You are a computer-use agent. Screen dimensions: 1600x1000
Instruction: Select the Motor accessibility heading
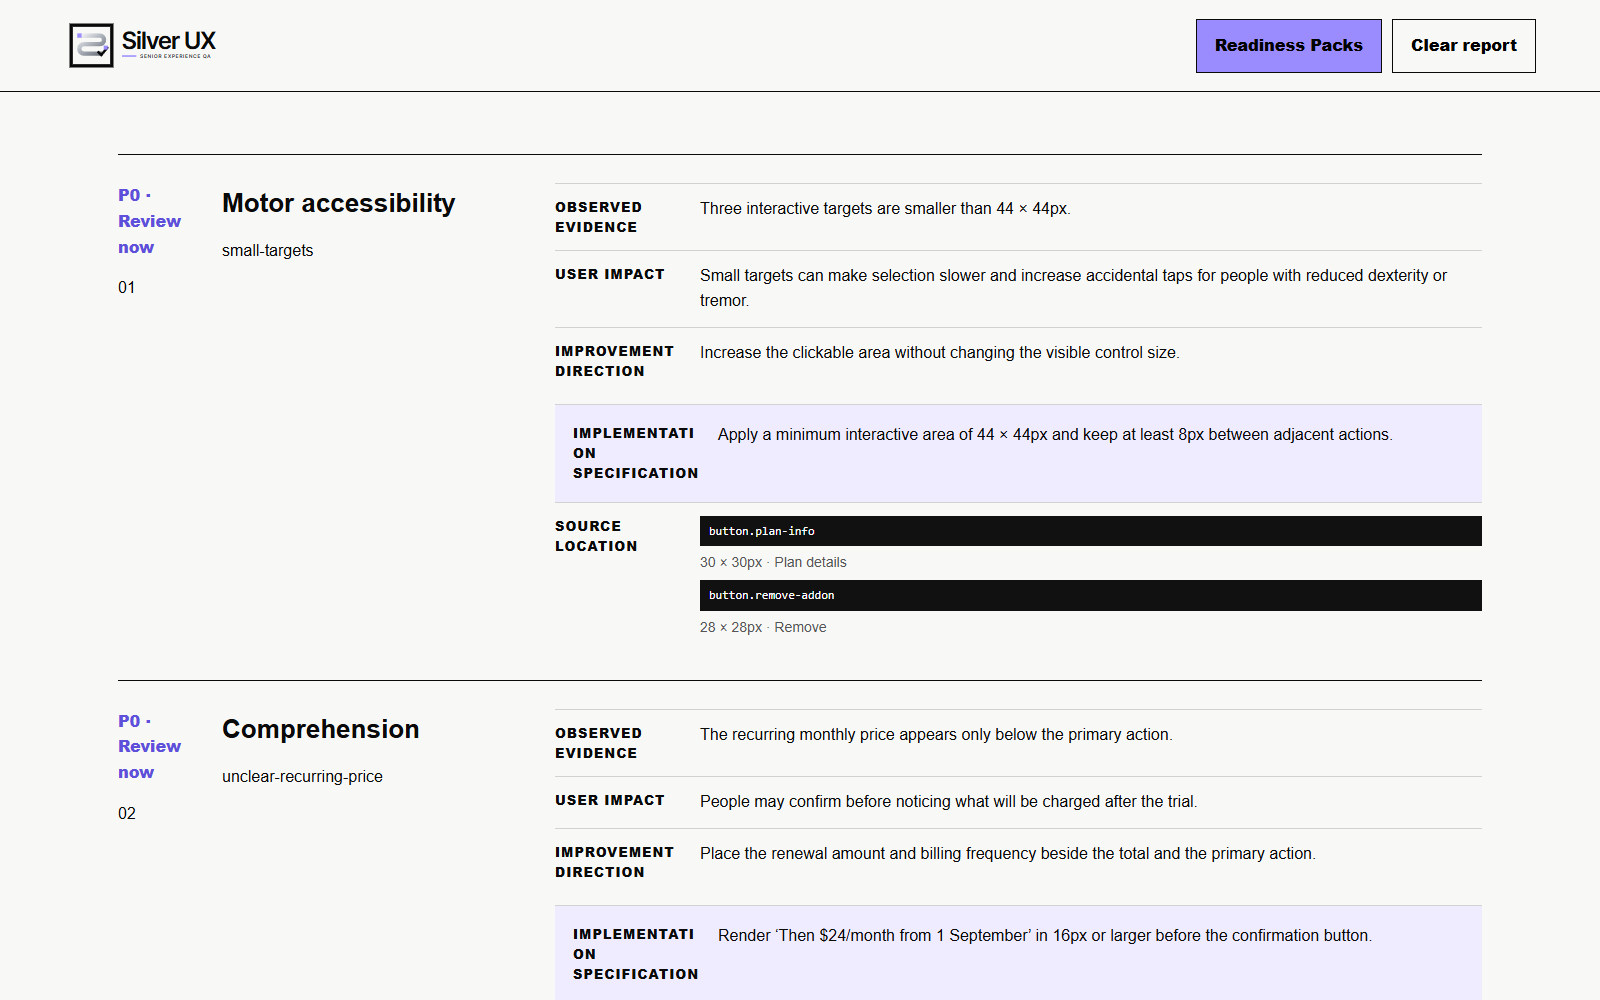pos(338,203)
